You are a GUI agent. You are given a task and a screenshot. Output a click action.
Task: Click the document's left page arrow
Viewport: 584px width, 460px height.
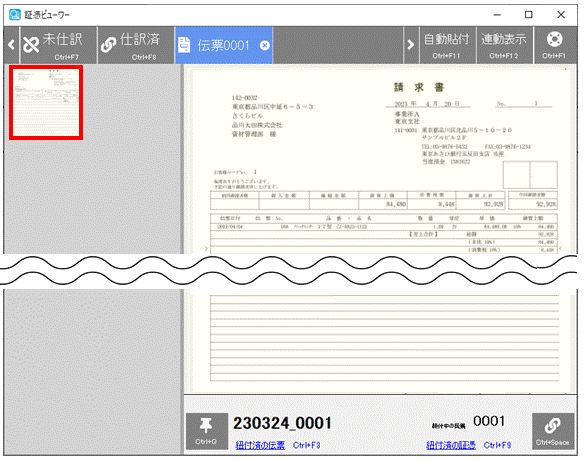(x=206, y=248)
